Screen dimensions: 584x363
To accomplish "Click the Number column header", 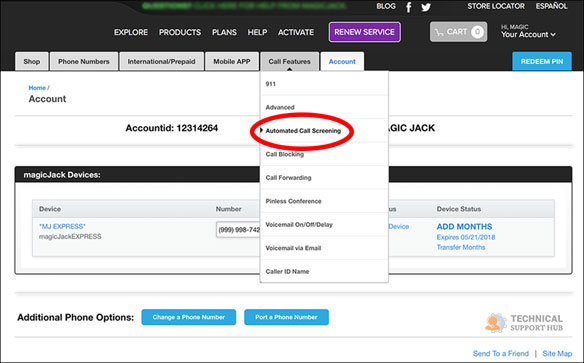I will pyautogui.click(x=228, y=209).
